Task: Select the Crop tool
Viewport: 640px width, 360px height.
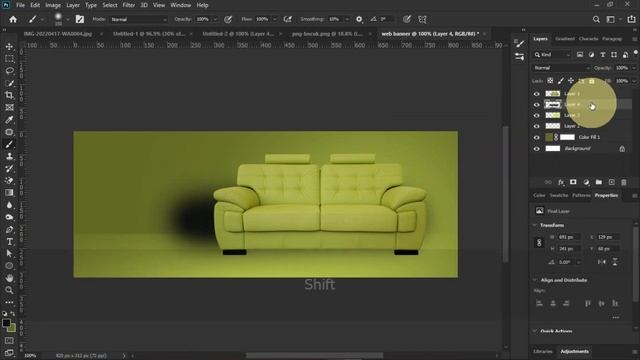Action: coord(9,95)
